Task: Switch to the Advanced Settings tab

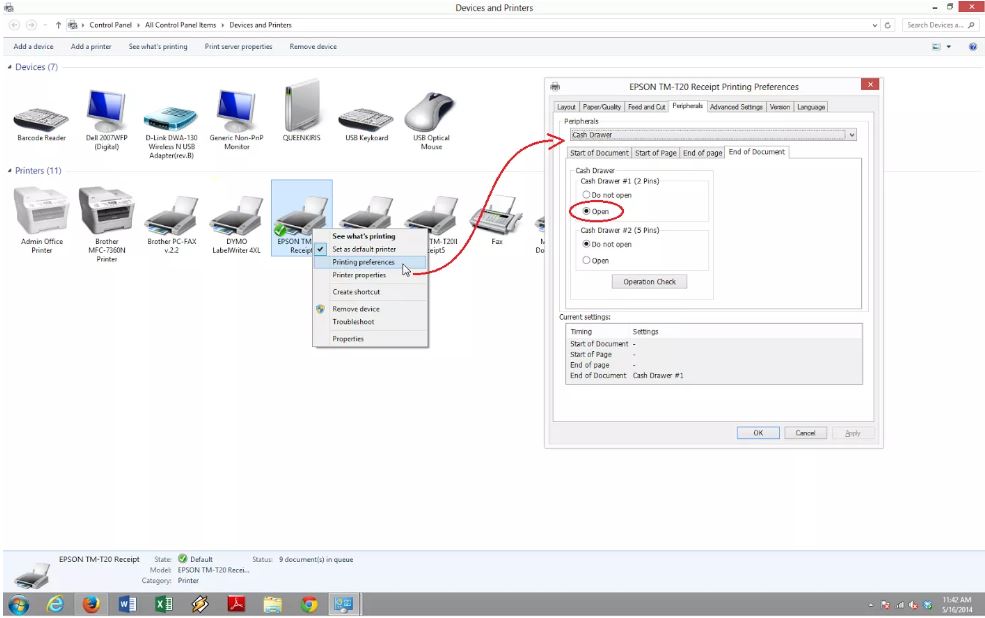Action: 736,107
